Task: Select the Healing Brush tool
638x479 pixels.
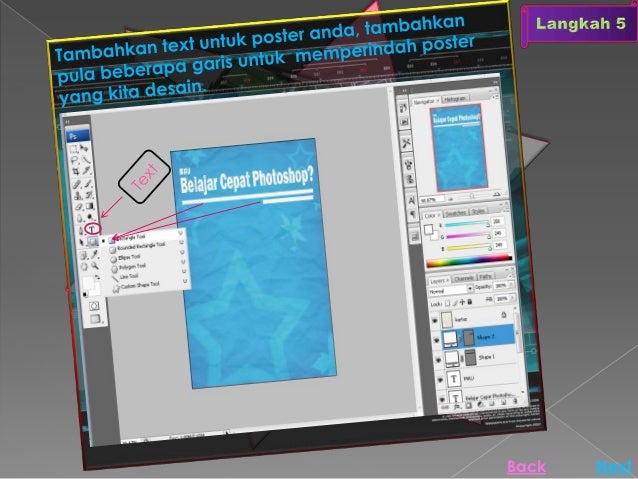Action: 76,185
